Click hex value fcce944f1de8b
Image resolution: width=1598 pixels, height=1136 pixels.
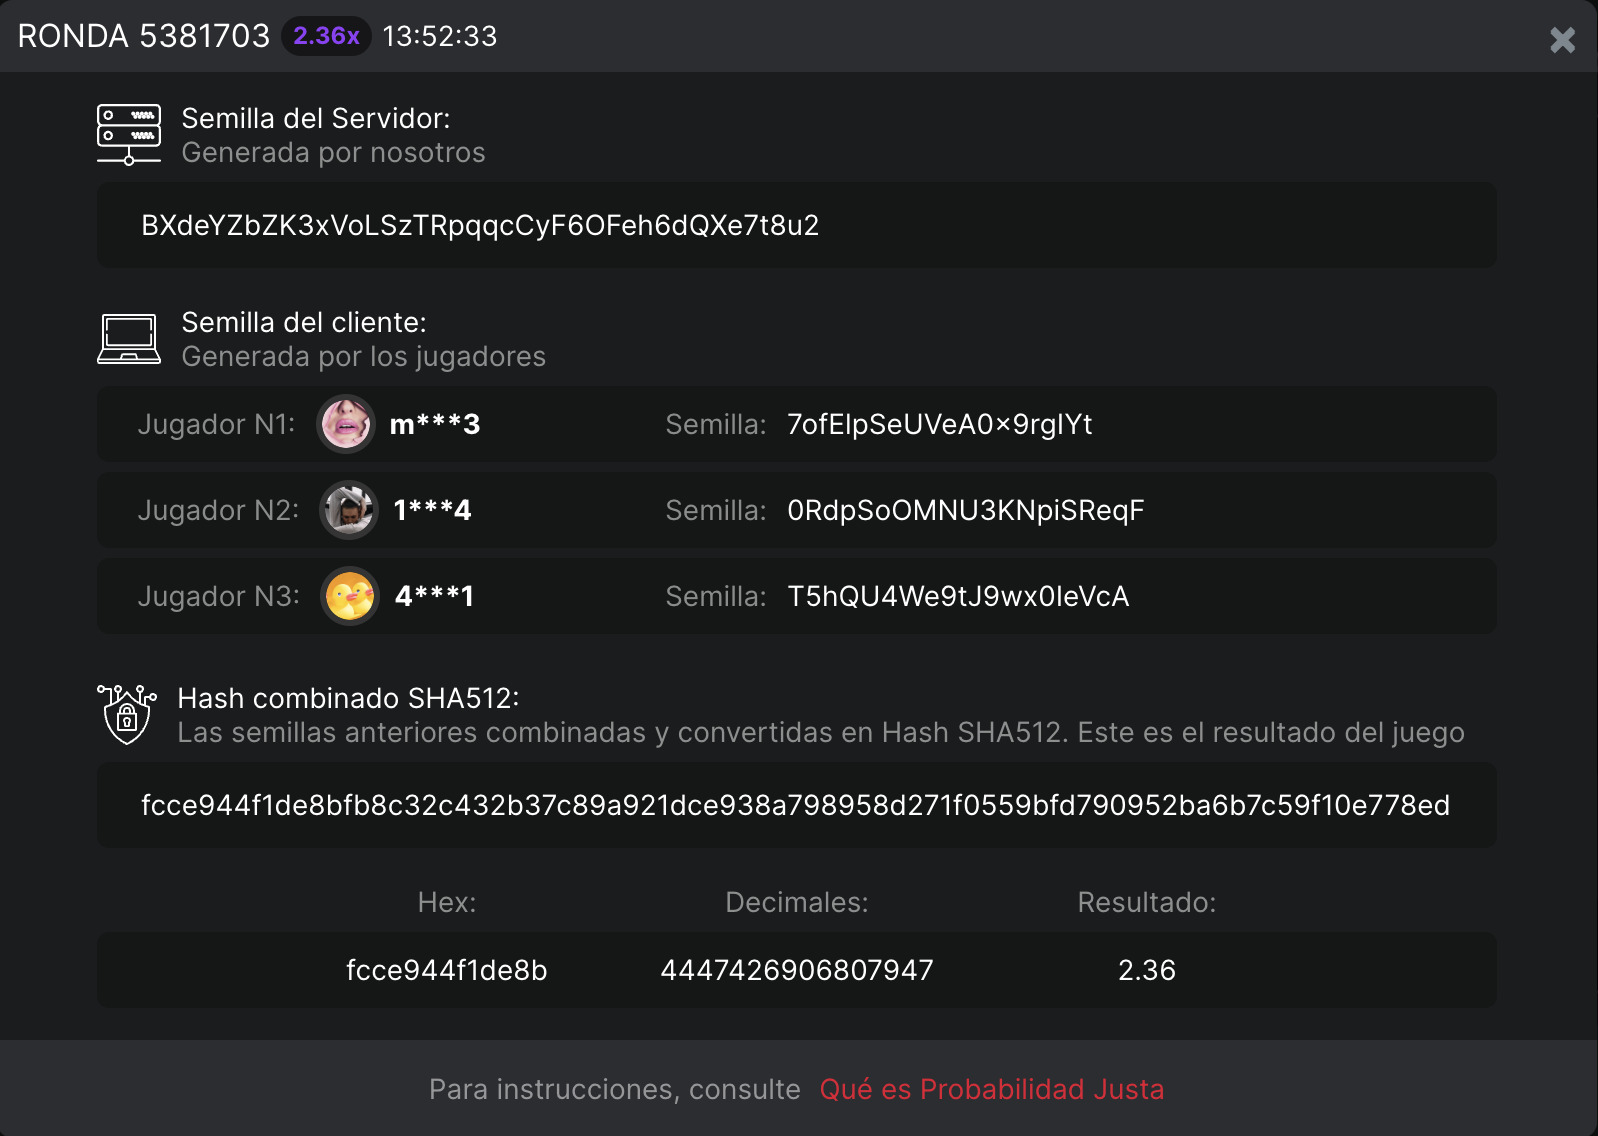click(447, 970)
